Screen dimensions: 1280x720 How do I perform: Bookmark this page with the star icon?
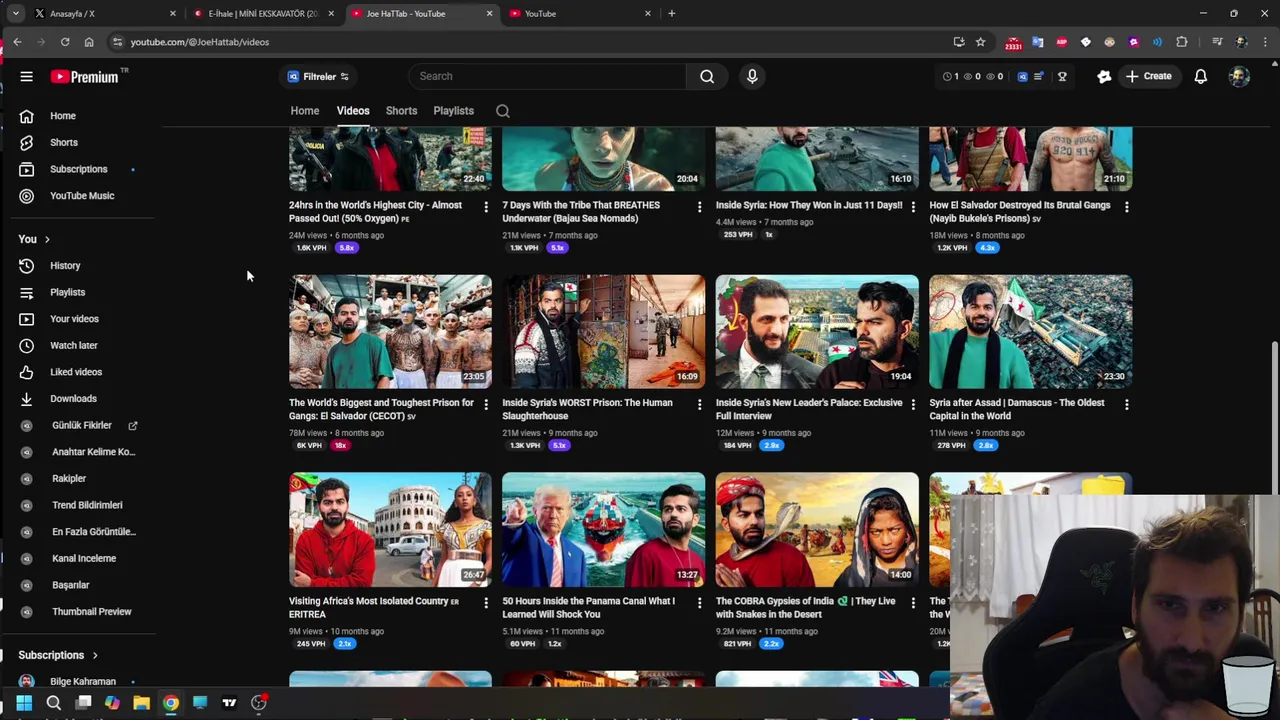[980, 42]
